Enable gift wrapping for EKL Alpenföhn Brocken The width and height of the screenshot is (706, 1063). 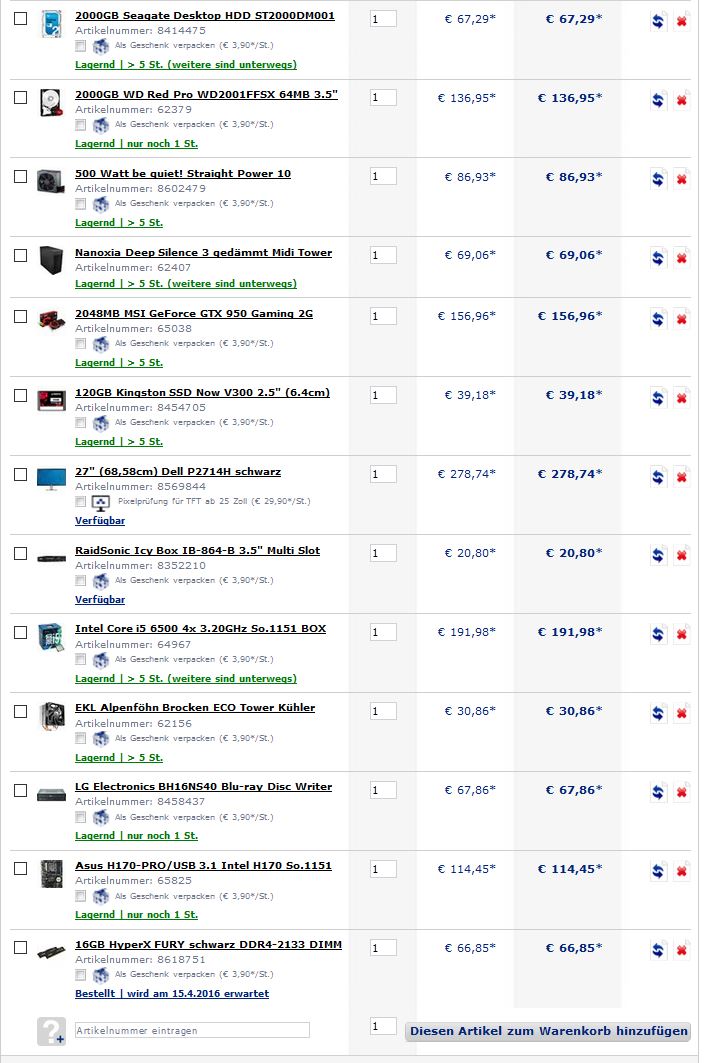tap(81, 738)
